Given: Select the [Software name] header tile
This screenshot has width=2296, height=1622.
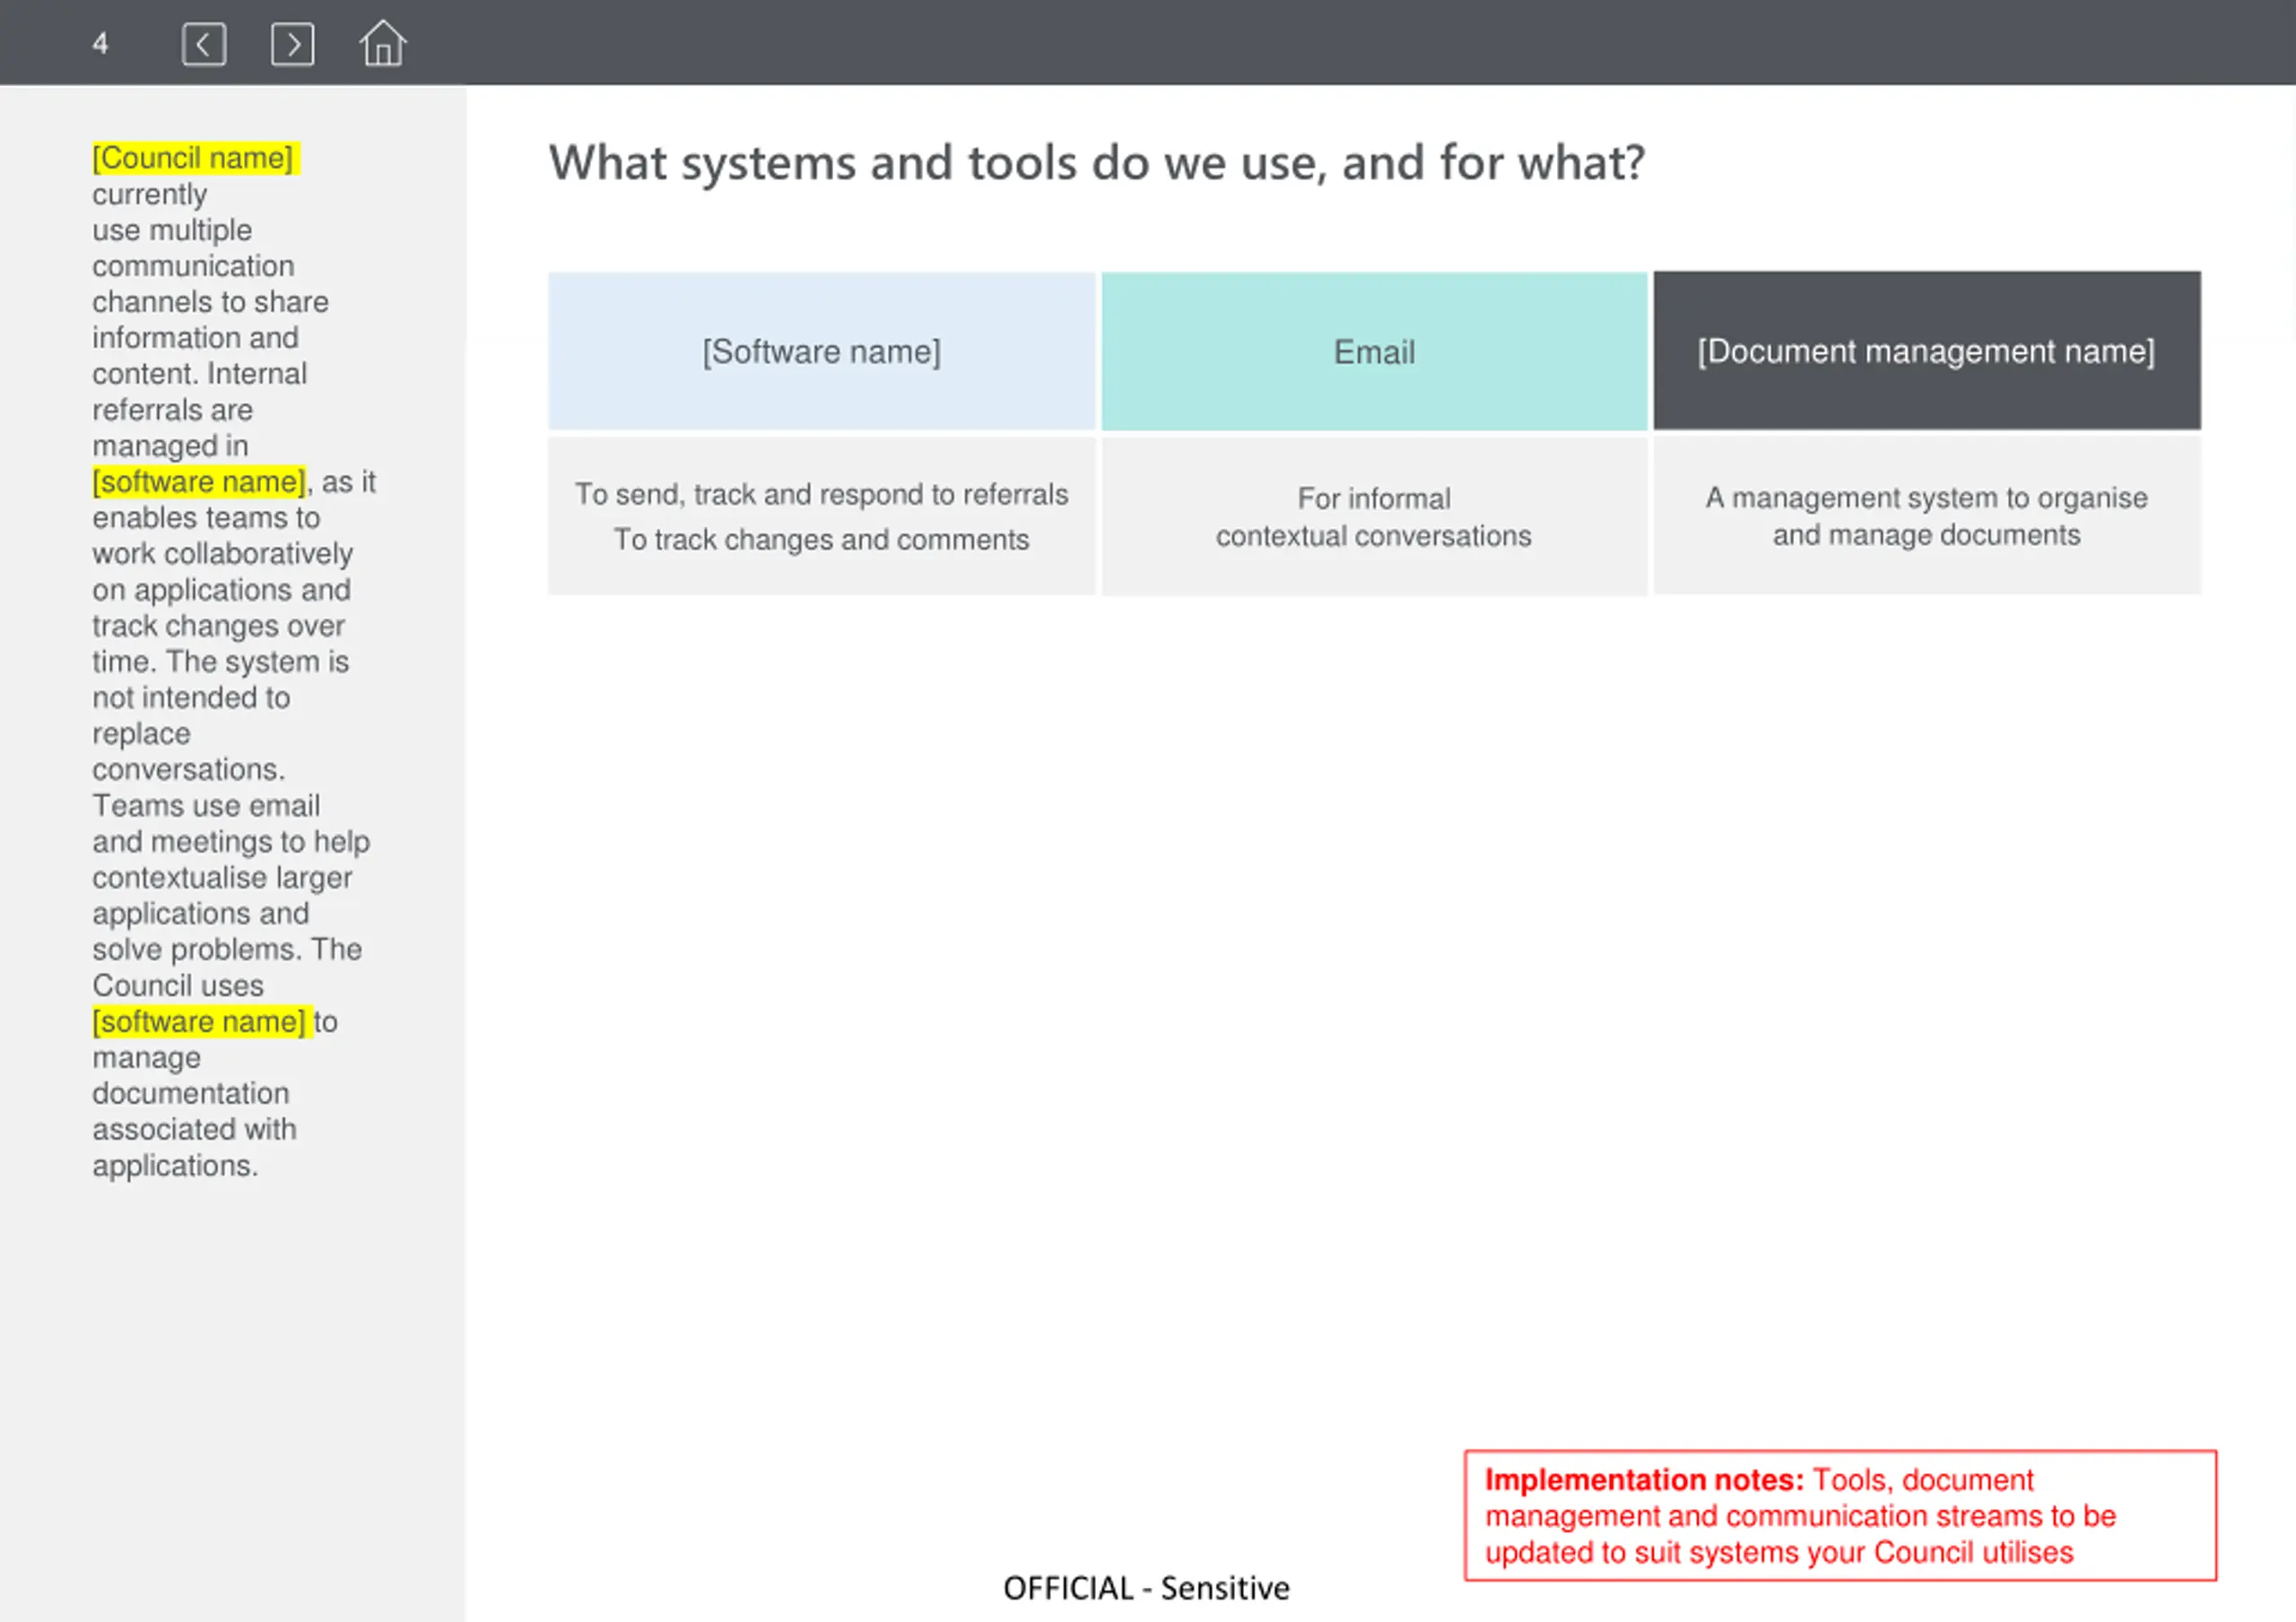Looking at the screenshot, I should coord(821,351).
